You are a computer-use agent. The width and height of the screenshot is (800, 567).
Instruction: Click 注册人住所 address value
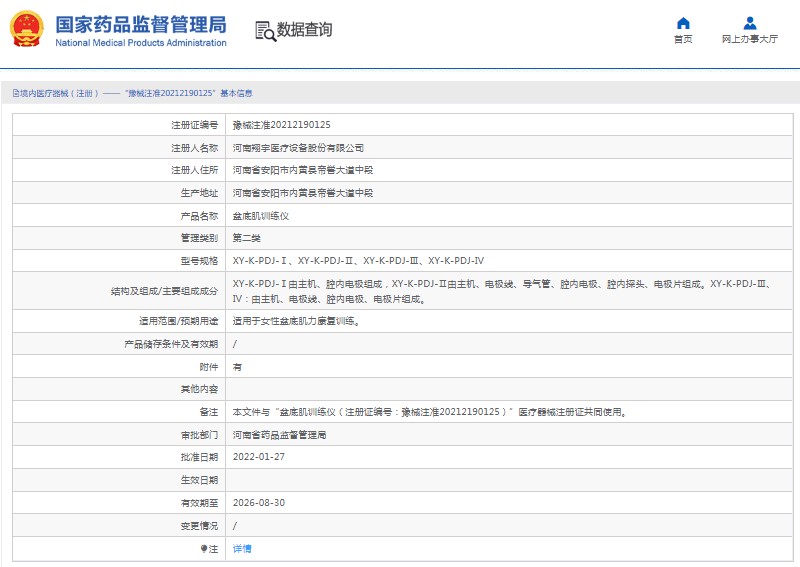[x=303, y=170]
